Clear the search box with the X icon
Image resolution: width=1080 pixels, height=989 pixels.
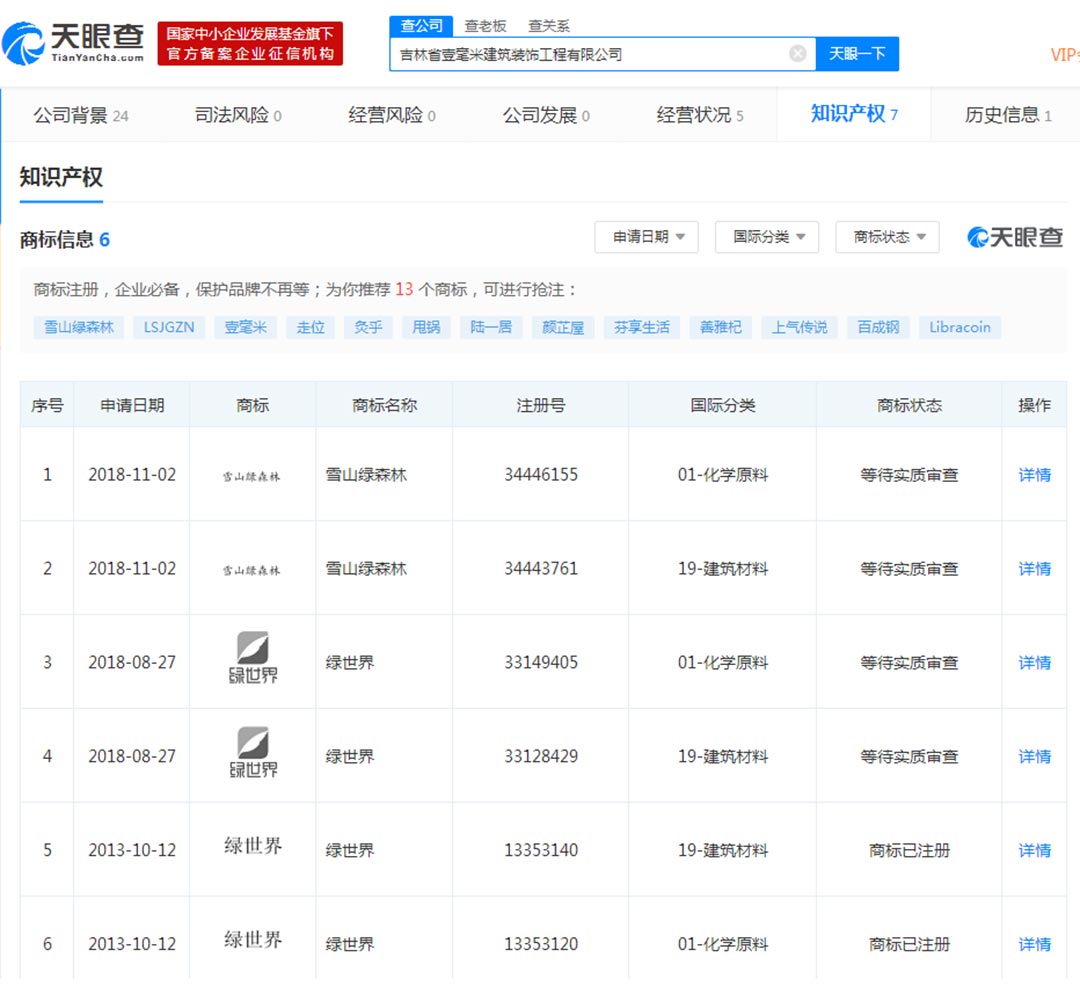[x=797, y=54]
